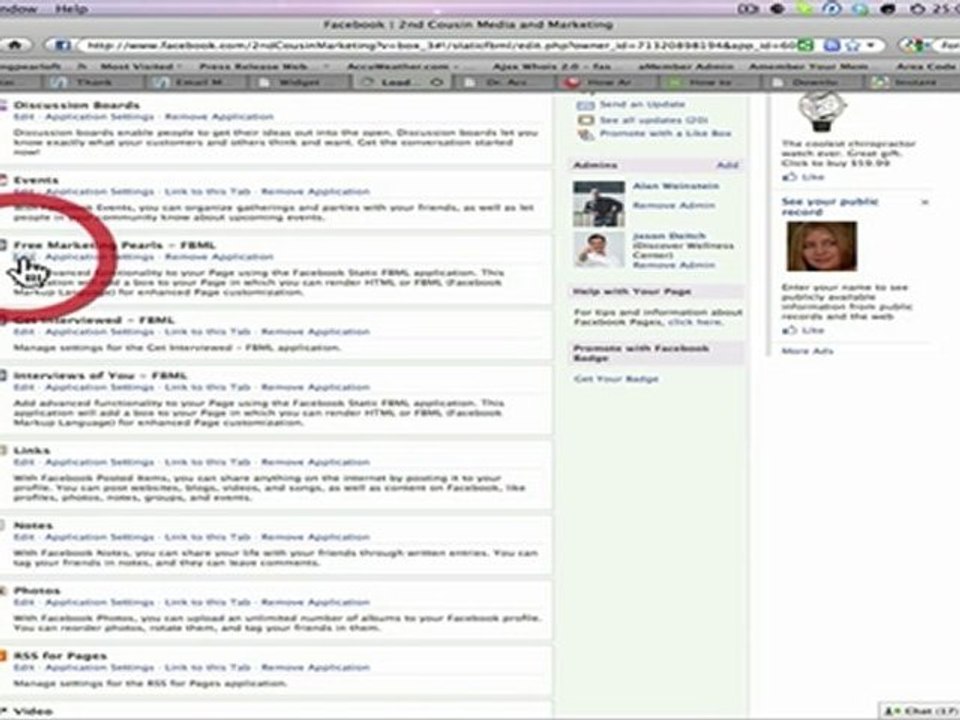Image resolution: width=960 pixels, height=720 pixels.
Task: Click the browser Home button
Action: pos(13,45)
